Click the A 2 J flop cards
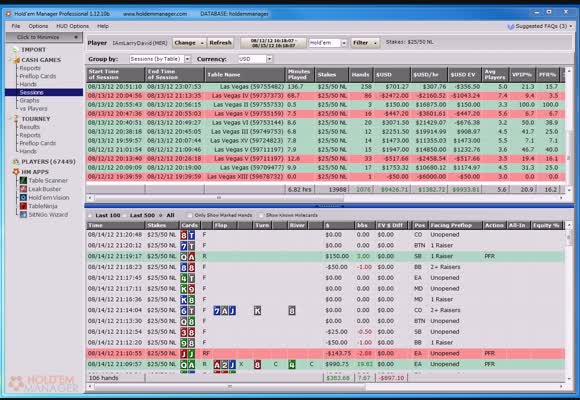 pyautogui.click(x=225, y=365)
